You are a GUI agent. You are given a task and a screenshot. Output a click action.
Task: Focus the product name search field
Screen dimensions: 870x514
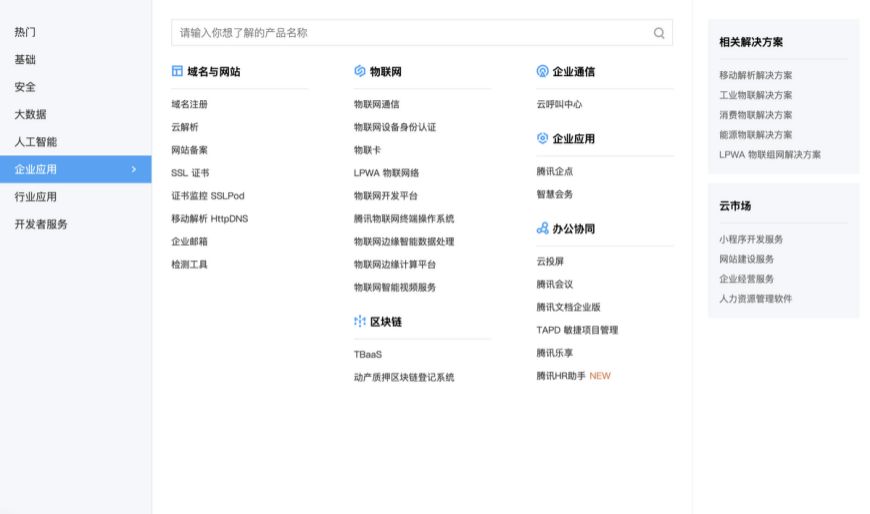click(x=422, y=33)
